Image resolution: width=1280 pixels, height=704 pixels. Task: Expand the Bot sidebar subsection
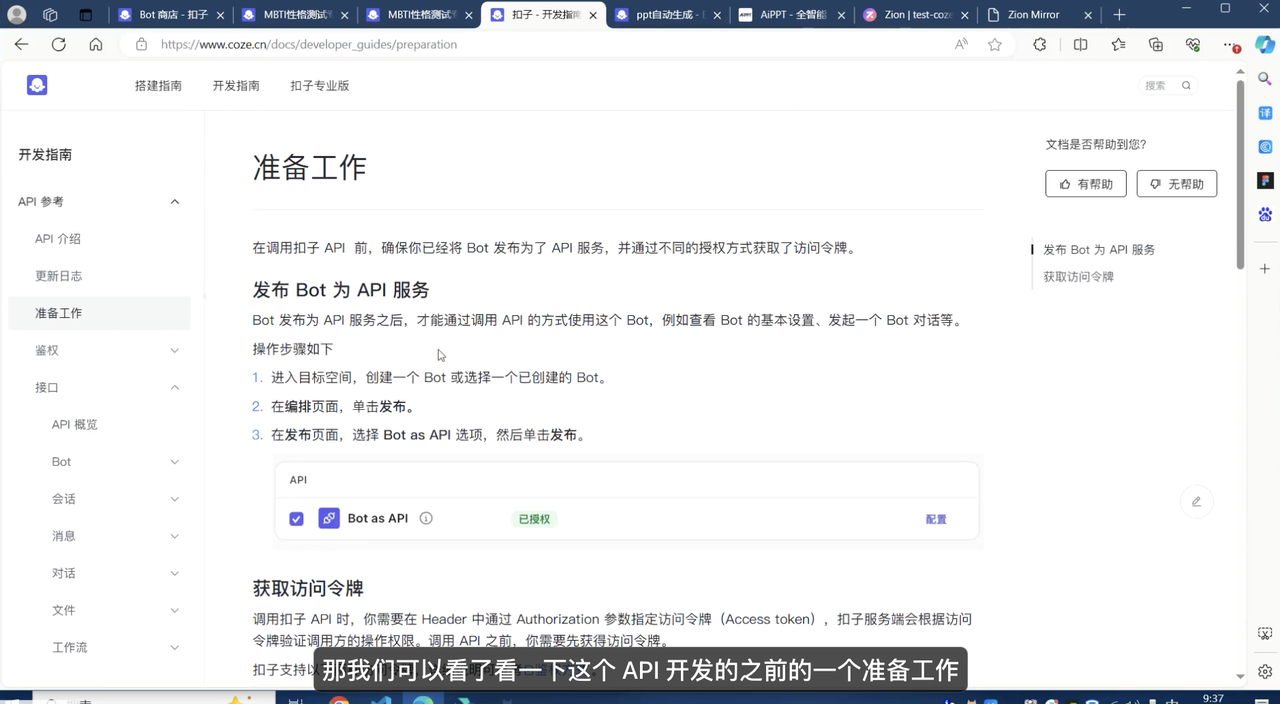pos(175,462)
